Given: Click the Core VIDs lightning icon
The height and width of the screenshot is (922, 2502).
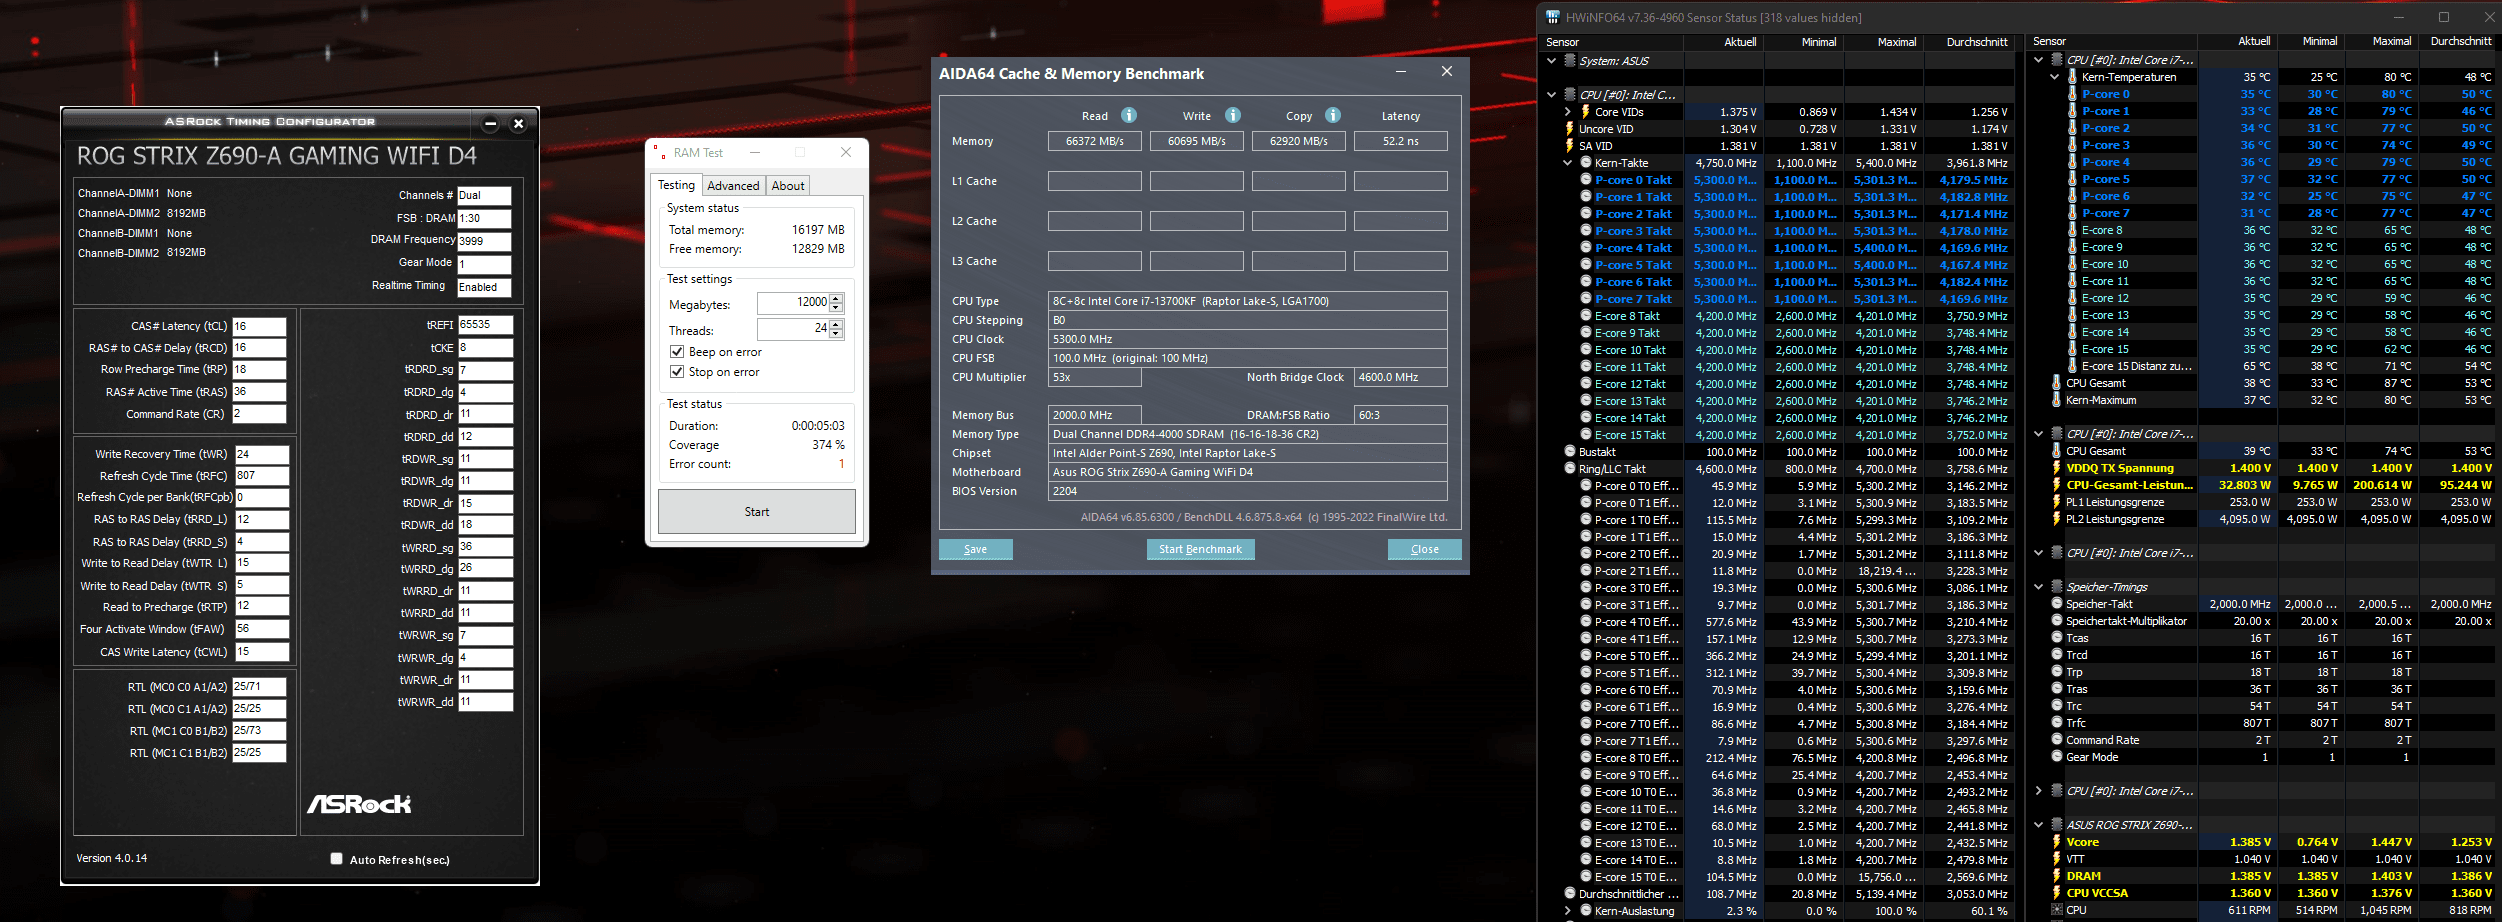Looking at the screenshot, I should (x=1585, y=112).
